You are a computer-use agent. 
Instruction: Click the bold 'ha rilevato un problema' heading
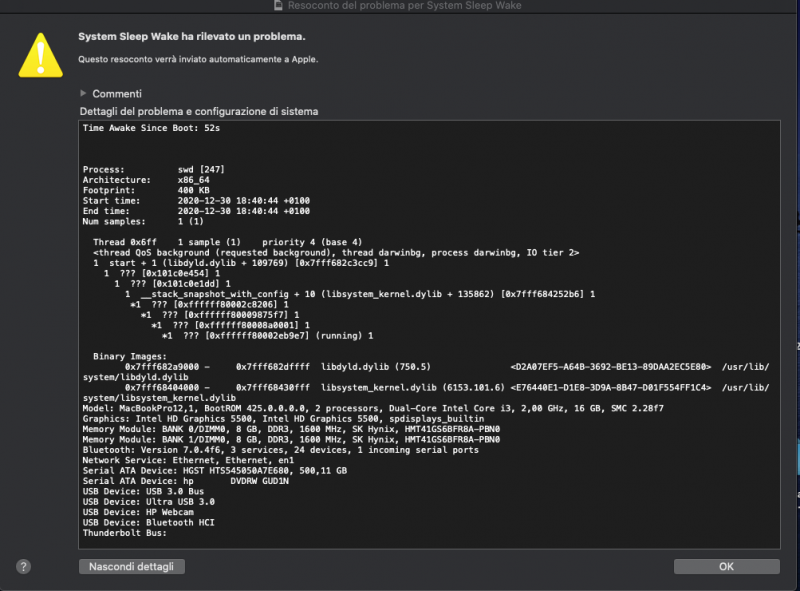[192, 37]
